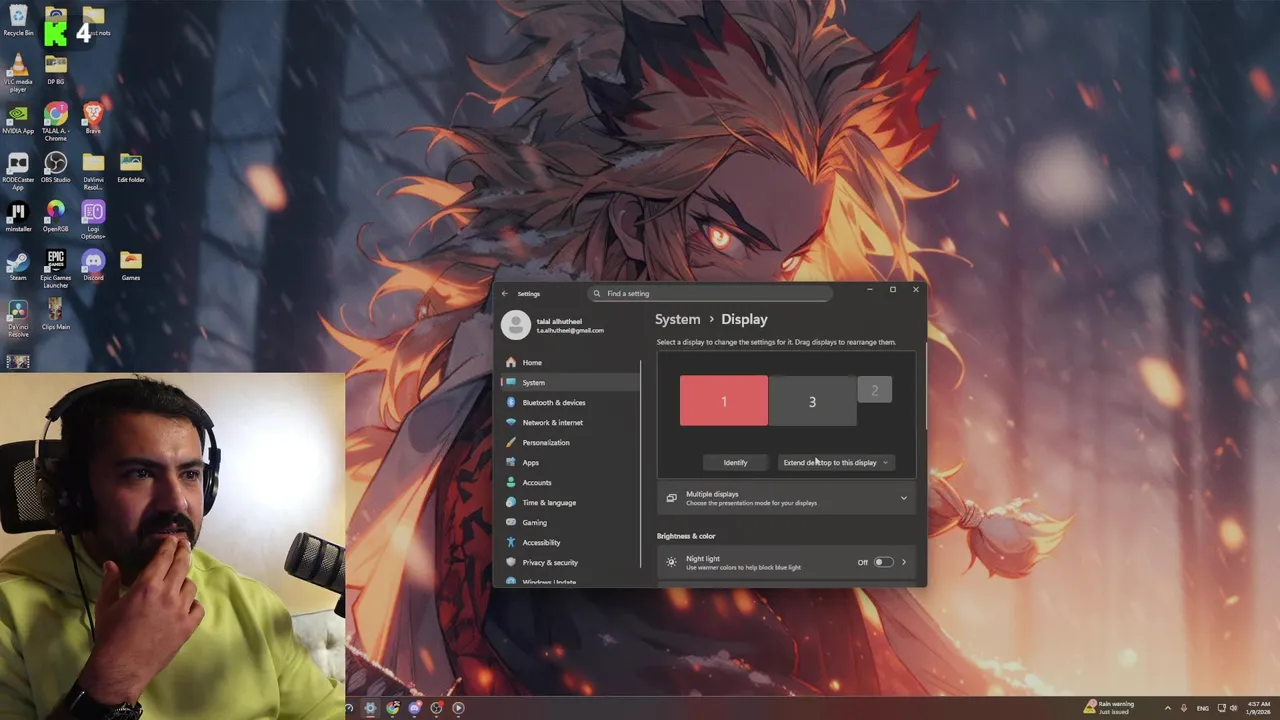Open Network & internet settings

(x=571, y=422)
